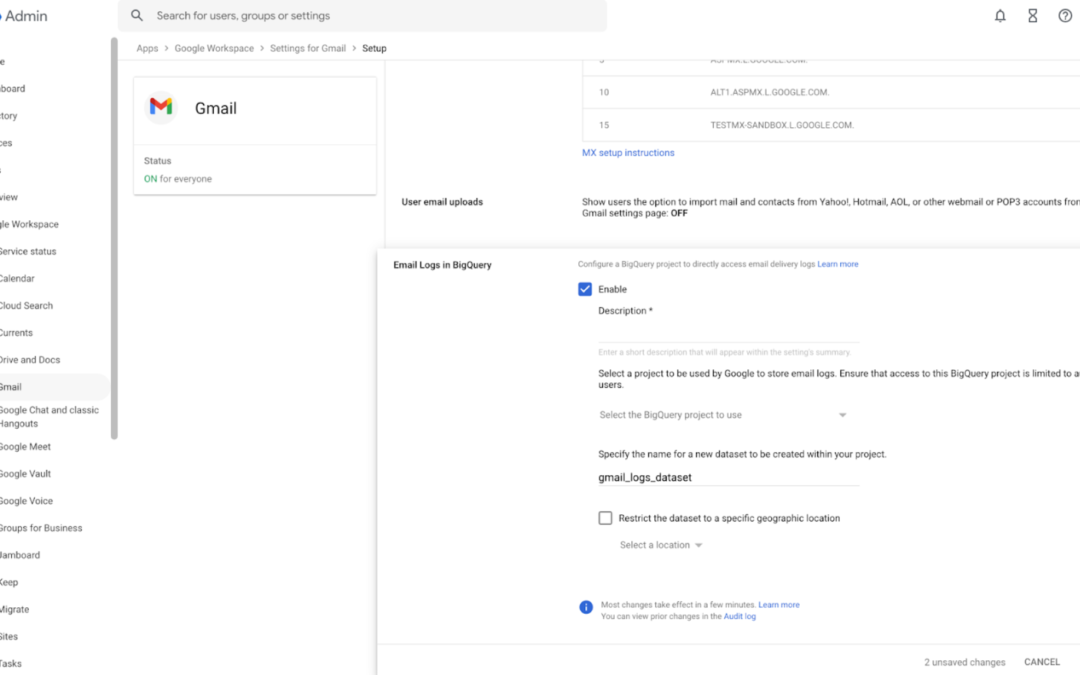This screenshot has width=1080, height=675.
Task: Go to Settings for Gmail breadcrumb
Action: 308,48
